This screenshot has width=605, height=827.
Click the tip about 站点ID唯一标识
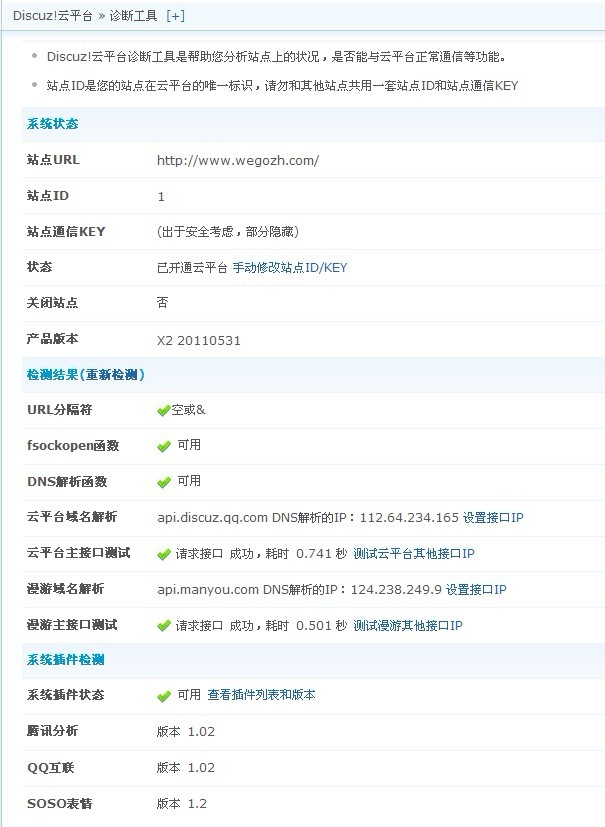(x=282, y=85)
